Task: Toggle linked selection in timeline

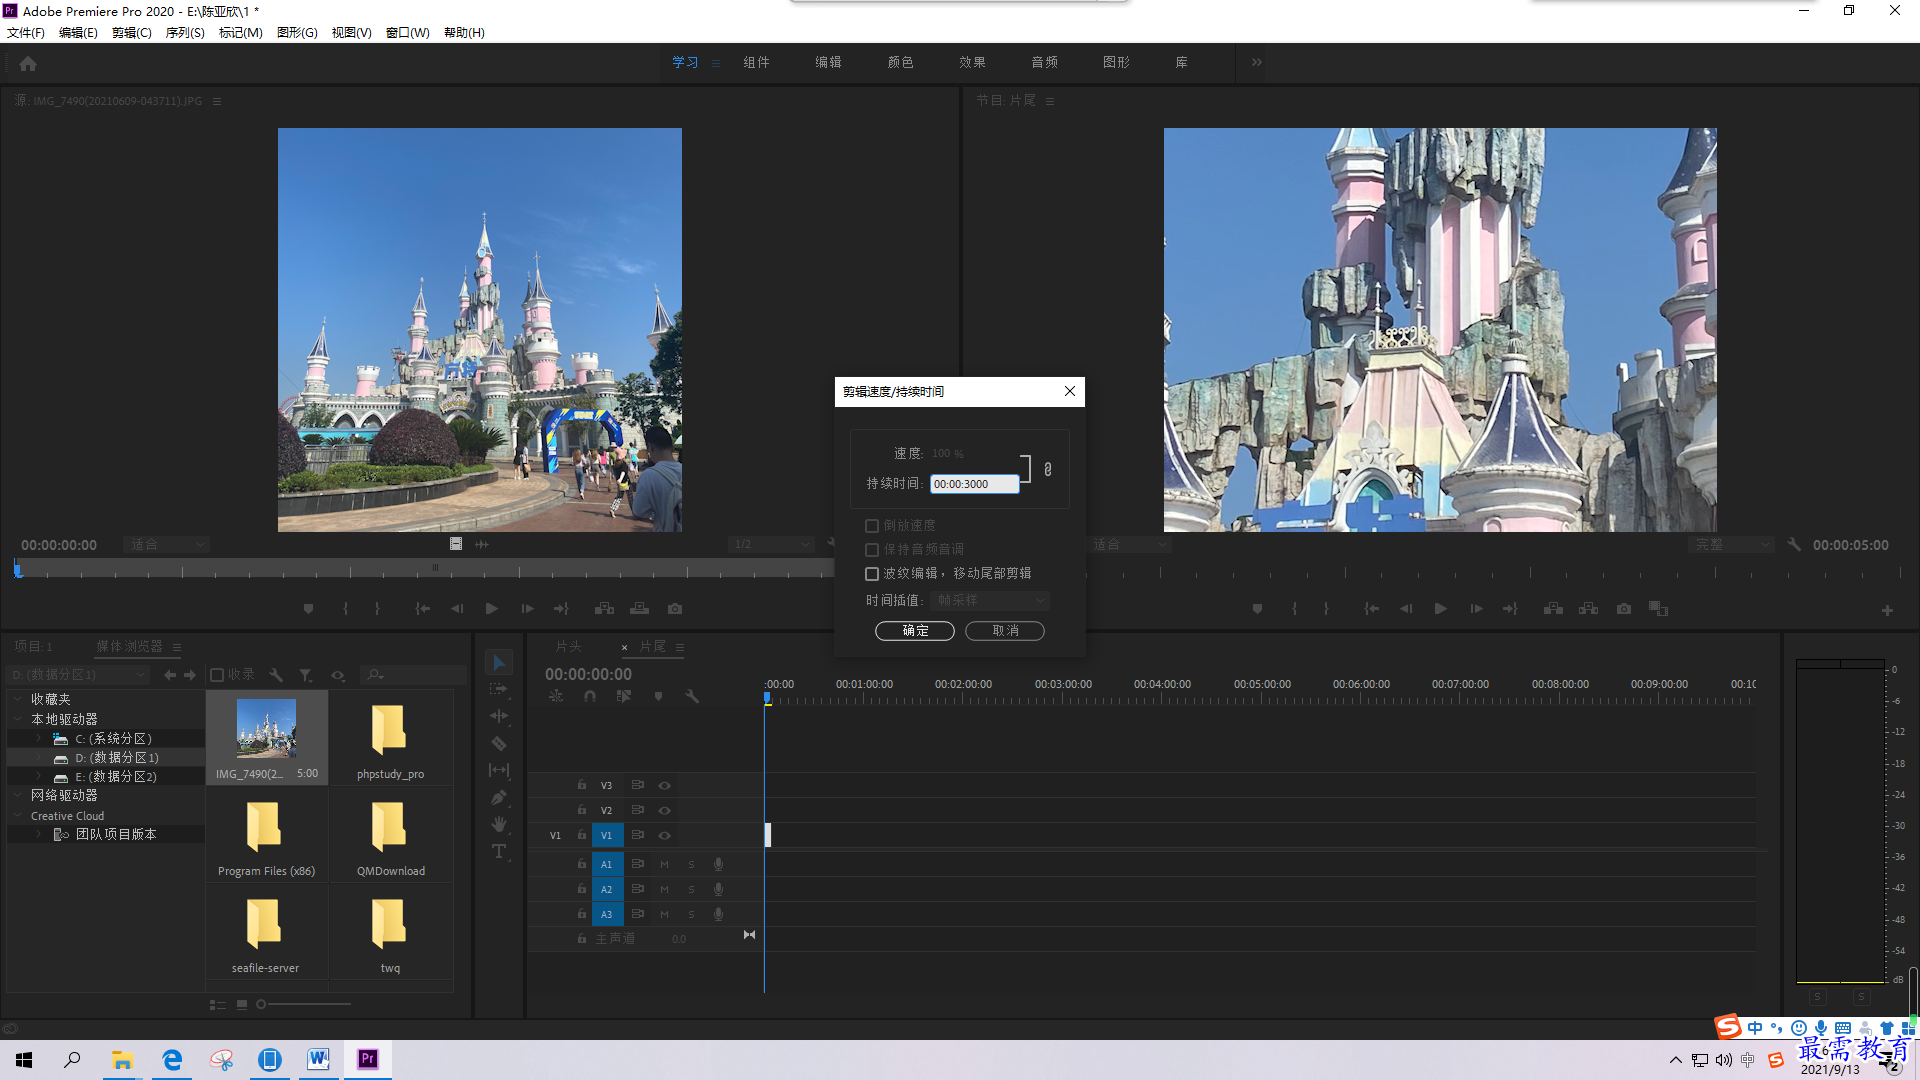Action: pyautogui.click(x=624, y=696)
